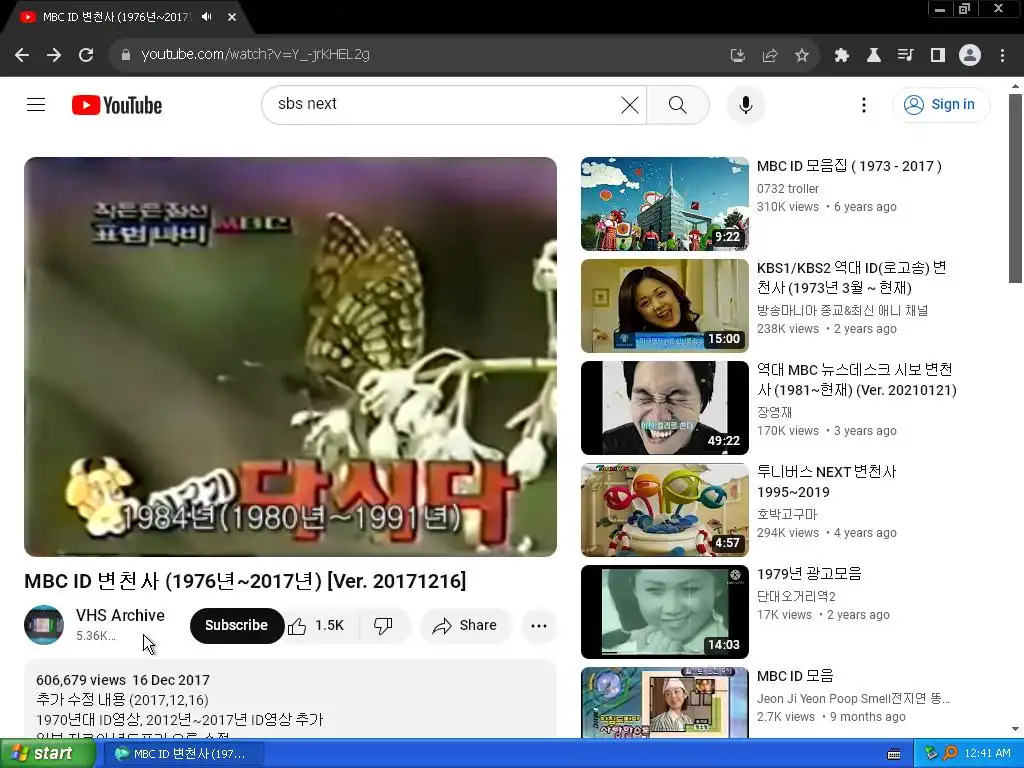Open 'KBS1/KBS2 역대 ID' video title
Screen dimensions: 1024x768
coord(852,278)
